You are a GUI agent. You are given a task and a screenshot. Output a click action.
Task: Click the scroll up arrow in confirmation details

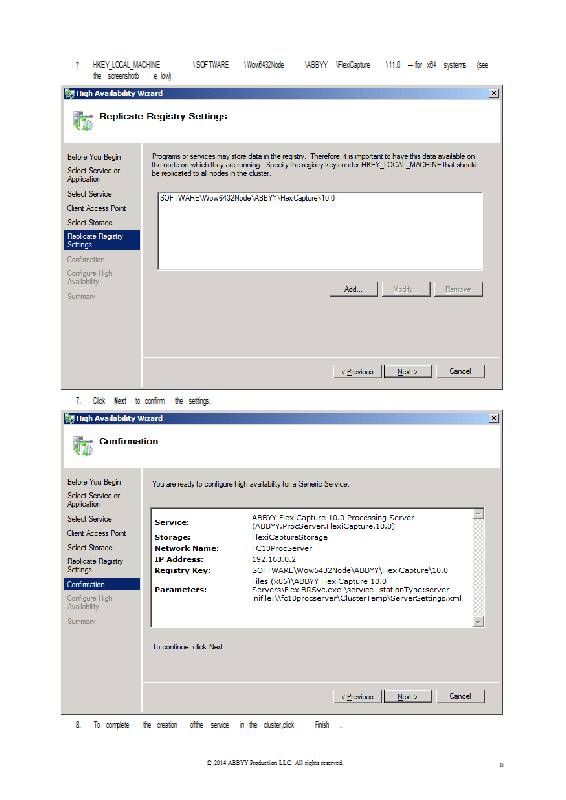click(478, 514)
